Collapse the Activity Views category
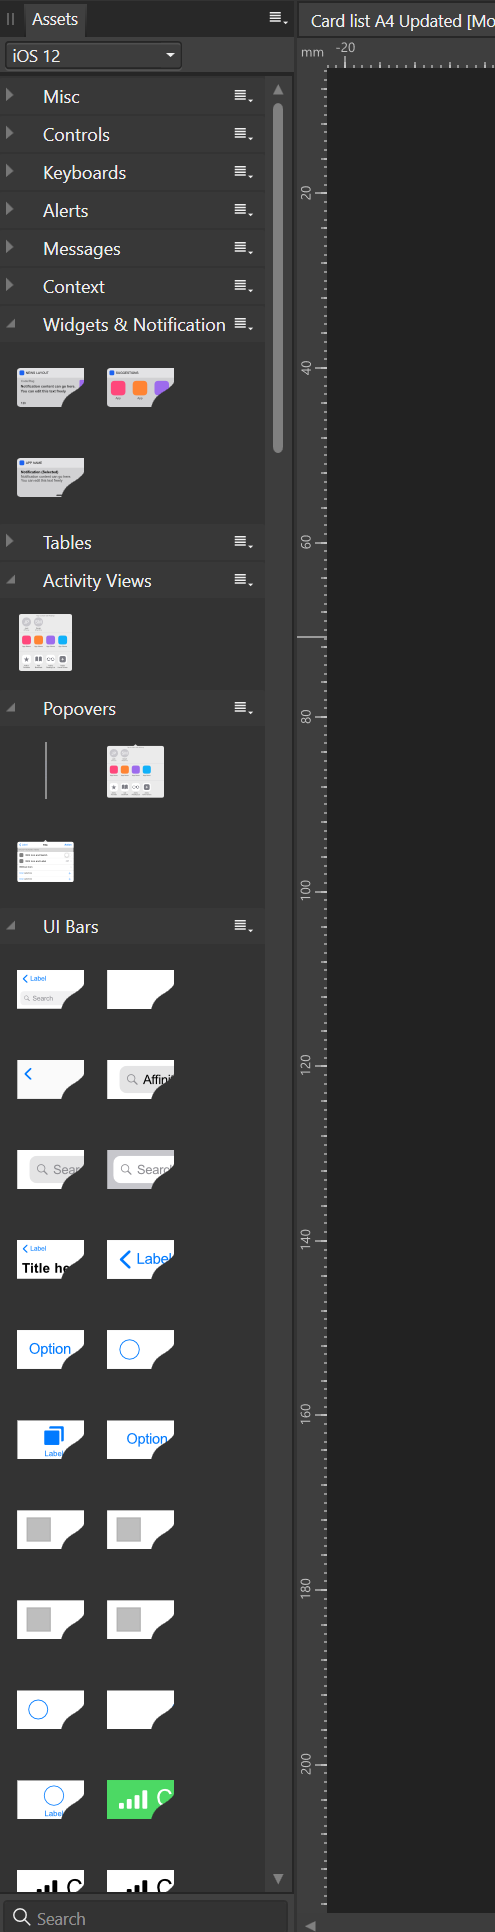The image size is (495, 1932). click(x=10, y=580)
